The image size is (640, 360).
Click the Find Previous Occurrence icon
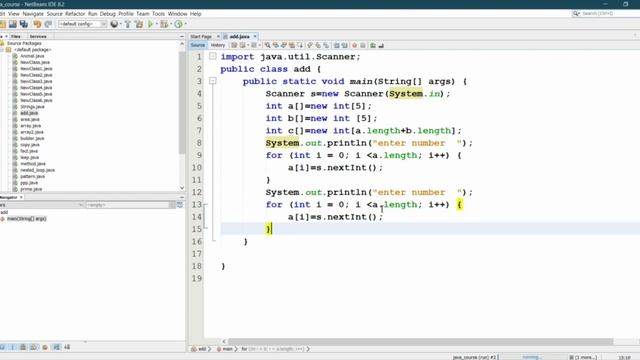click(x=276, y=45)
